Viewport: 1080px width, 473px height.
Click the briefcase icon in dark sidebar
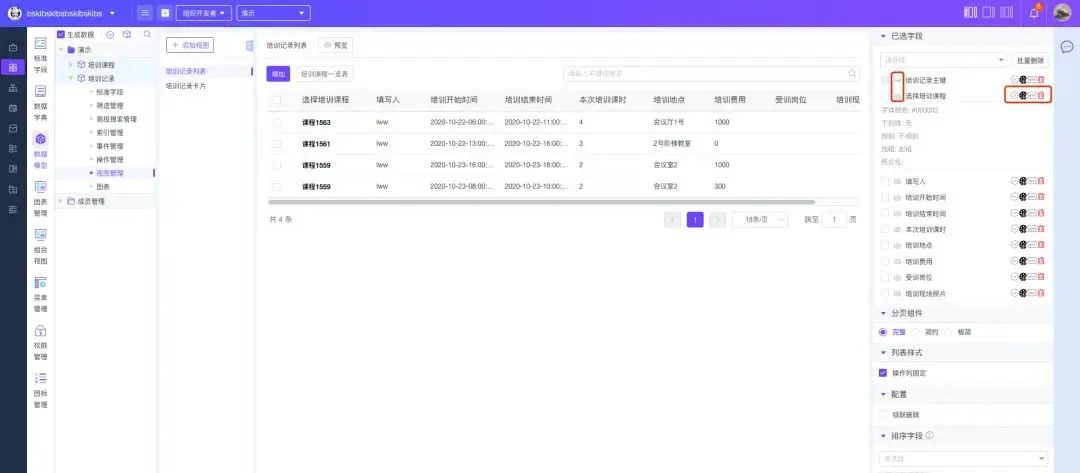(x=13, y=48)
